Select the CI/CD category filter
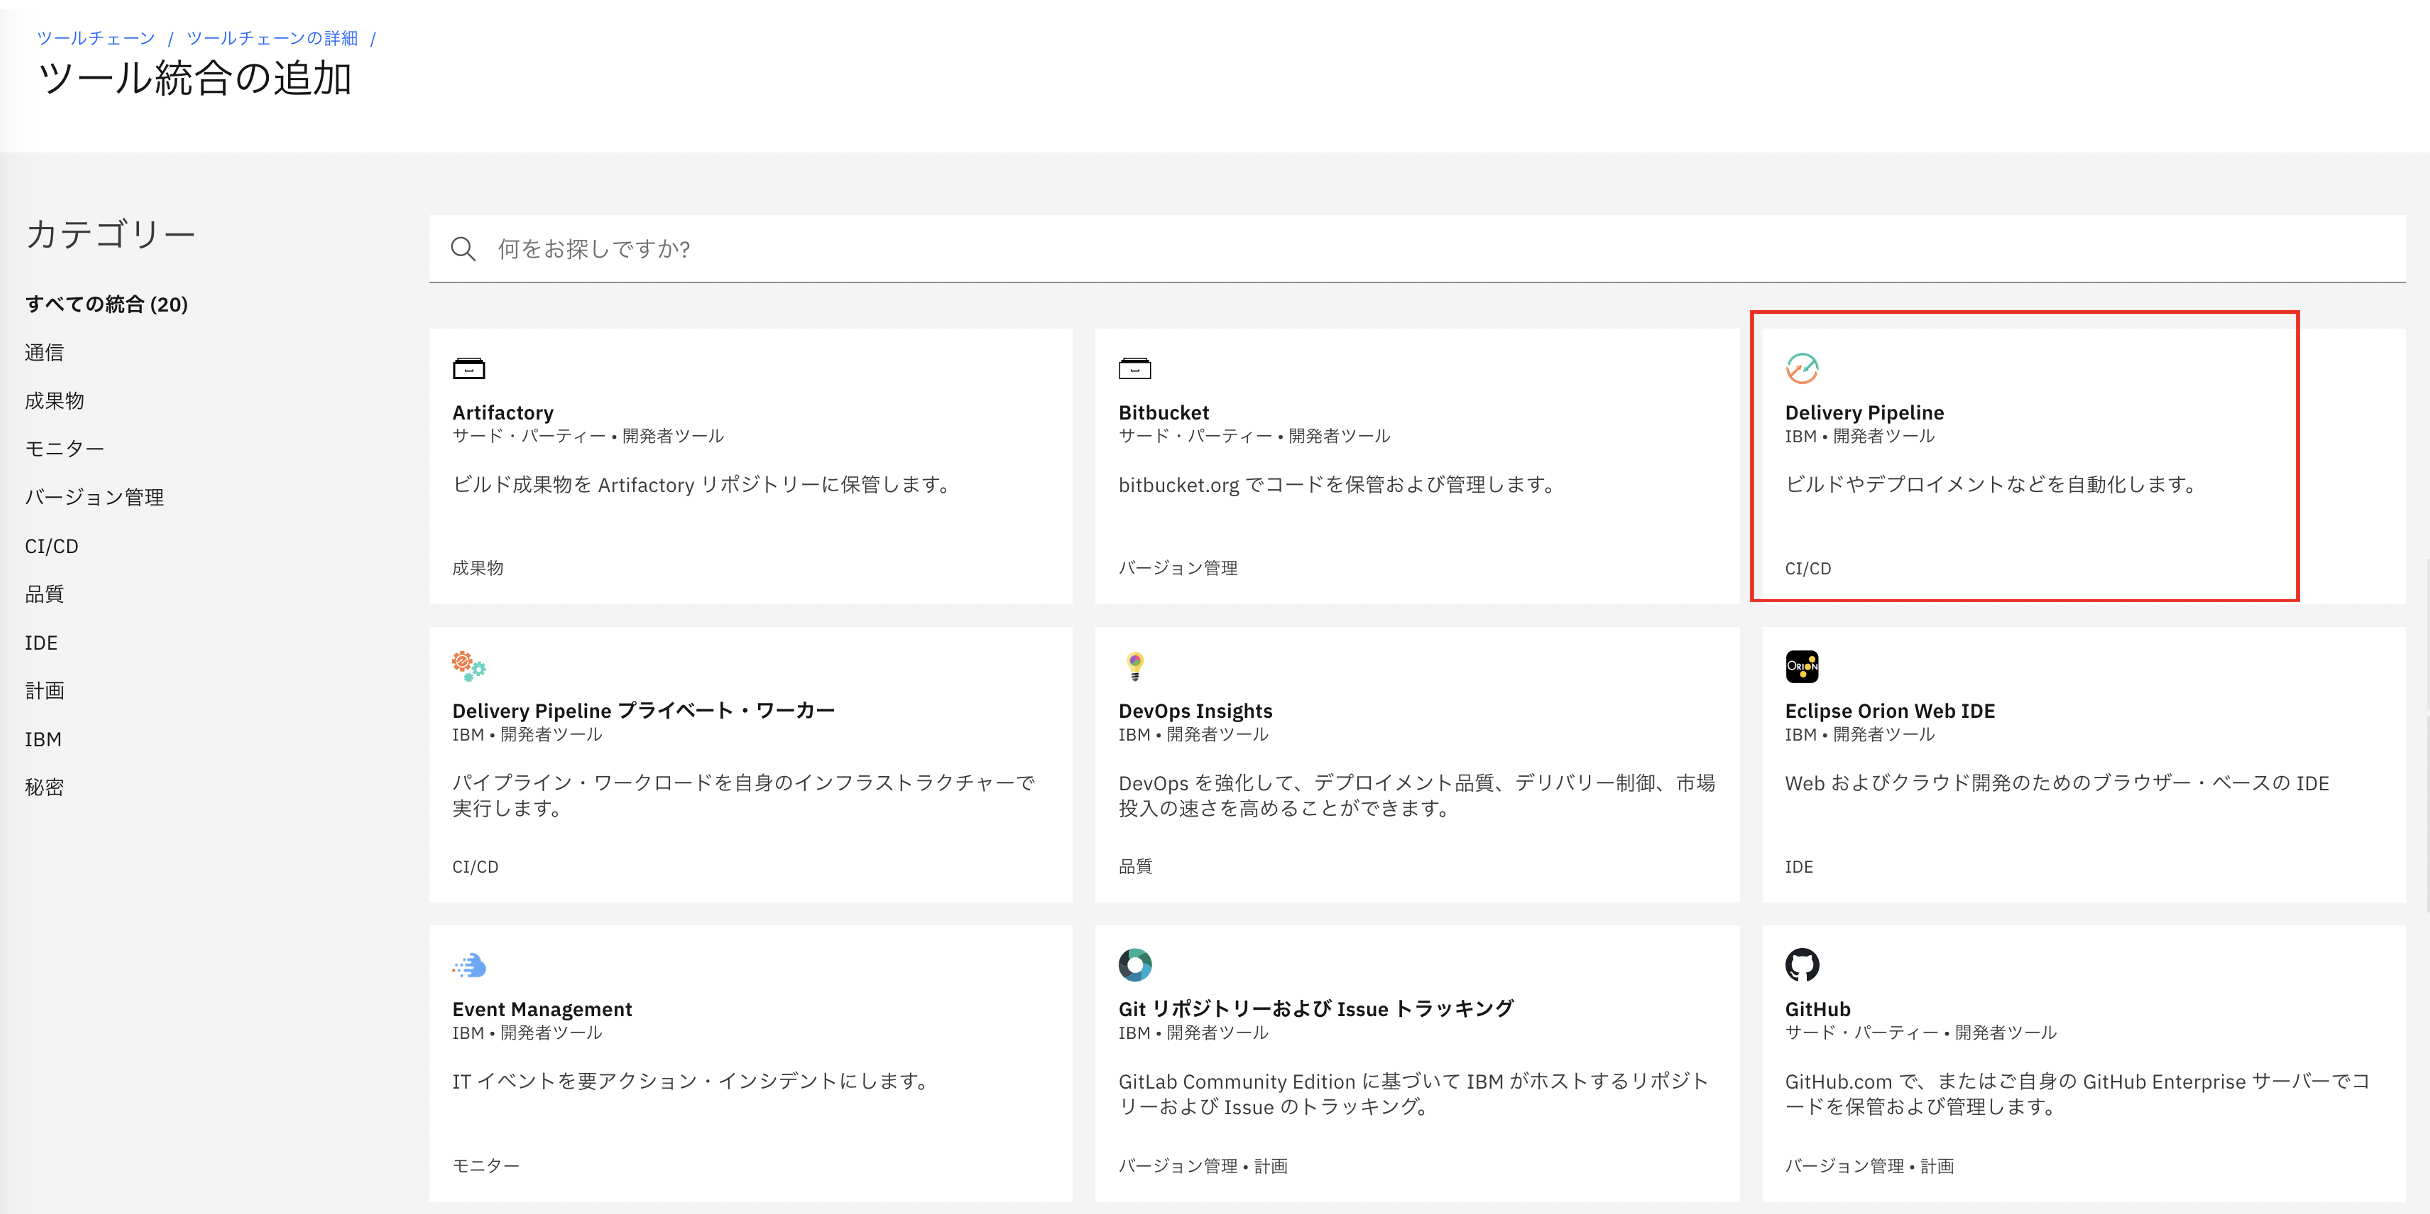Viewport: 2430px width, 1214px height. pos(52,546)
